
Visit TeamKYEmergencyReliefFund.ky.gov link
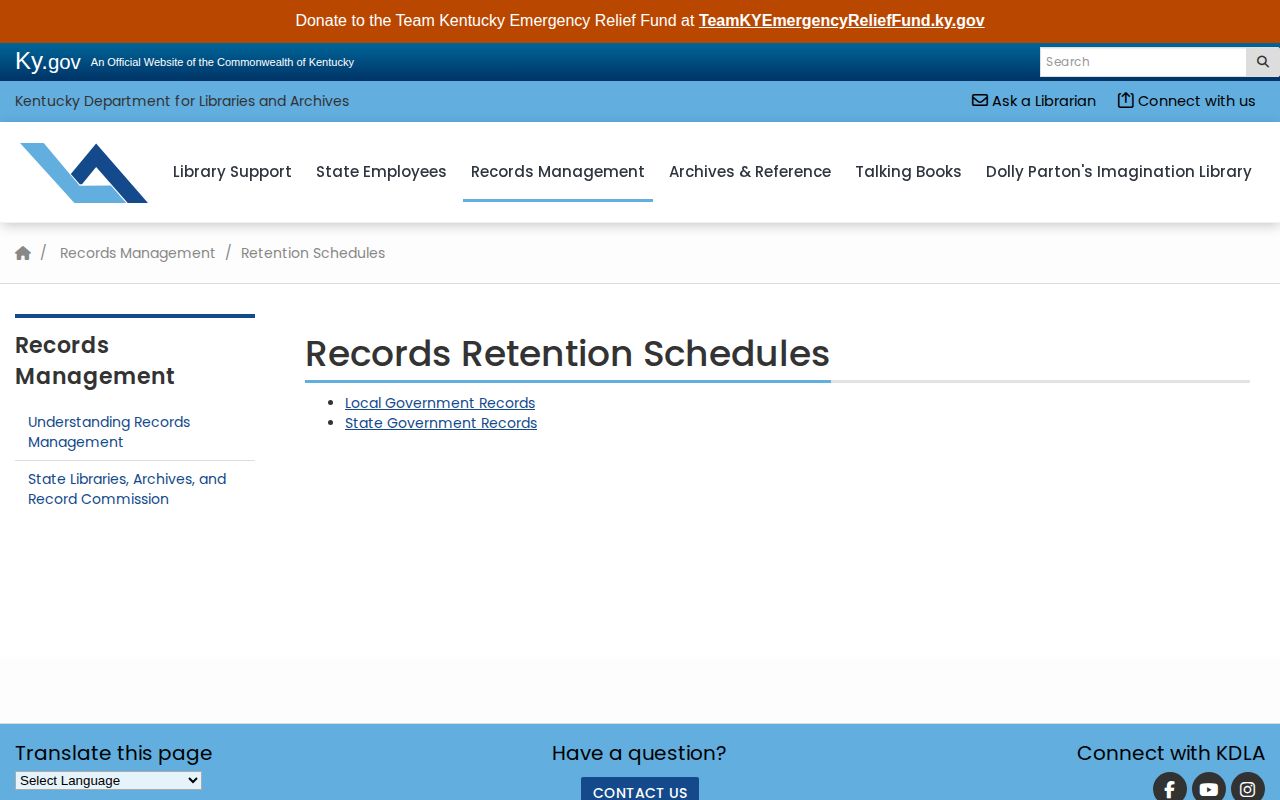tap(842, 21)
